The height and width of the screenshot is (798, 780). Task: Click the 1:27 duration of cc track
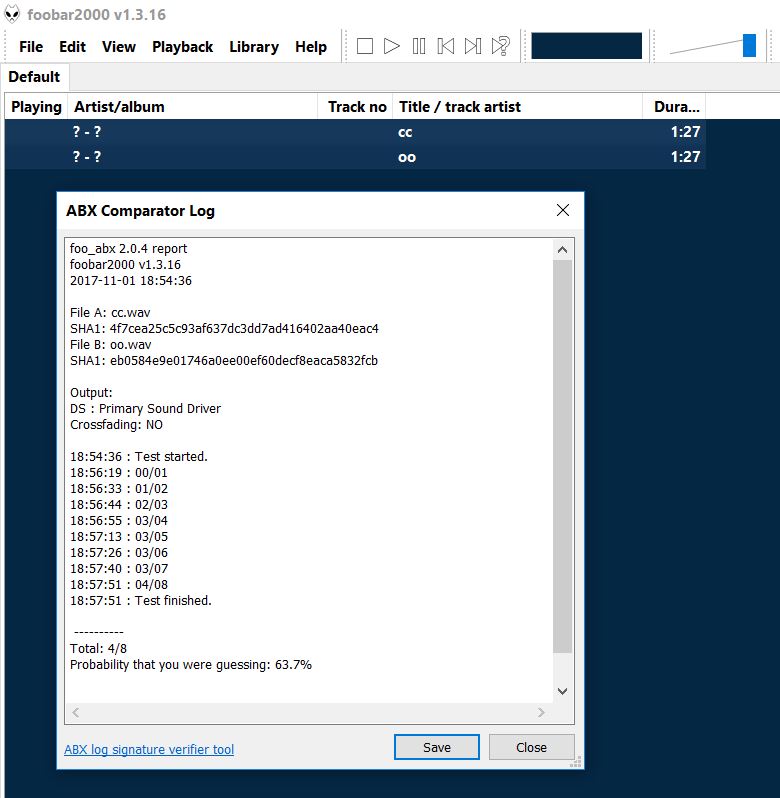tap(685, 132)
